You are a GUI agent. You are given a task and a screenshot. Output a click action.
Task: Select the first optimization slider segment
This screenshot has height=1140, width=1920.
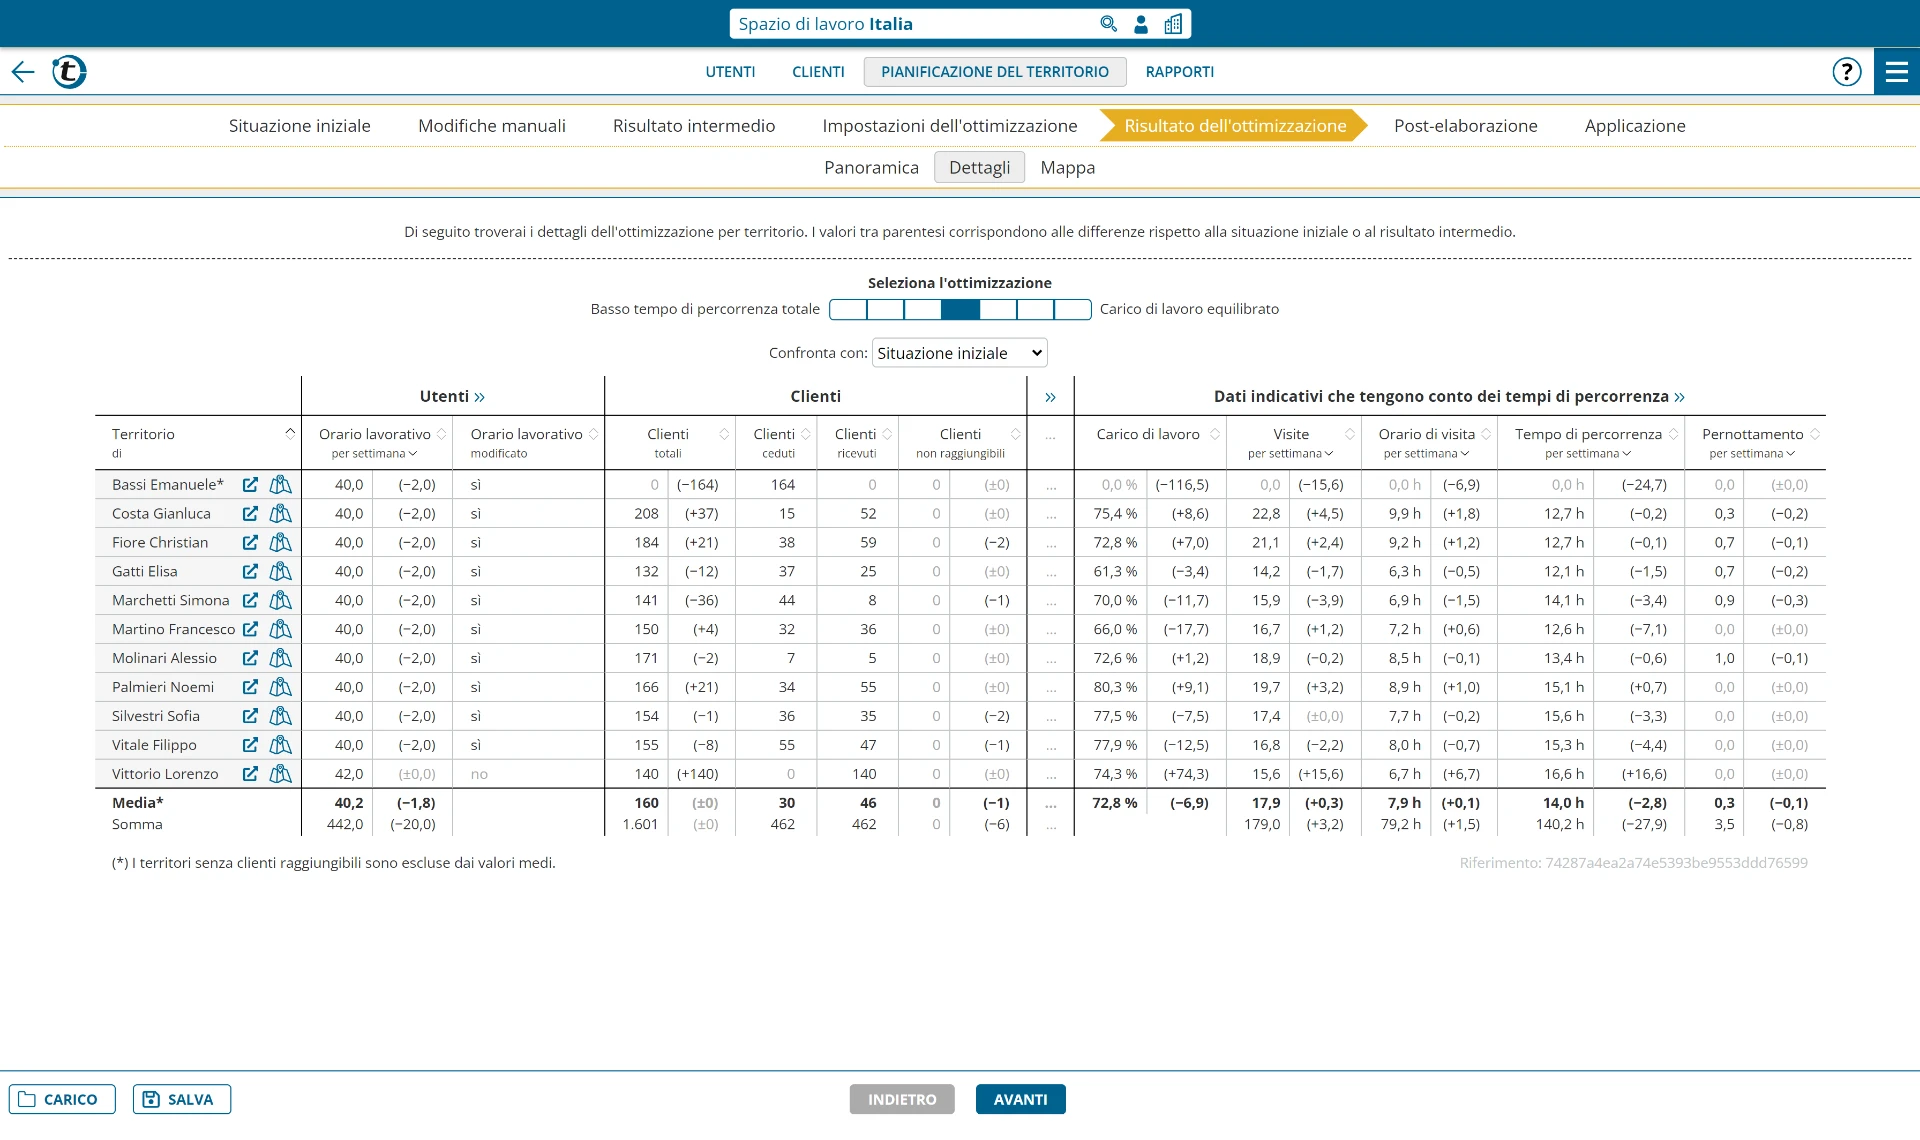pyautogui.click(x=848, y=310)
